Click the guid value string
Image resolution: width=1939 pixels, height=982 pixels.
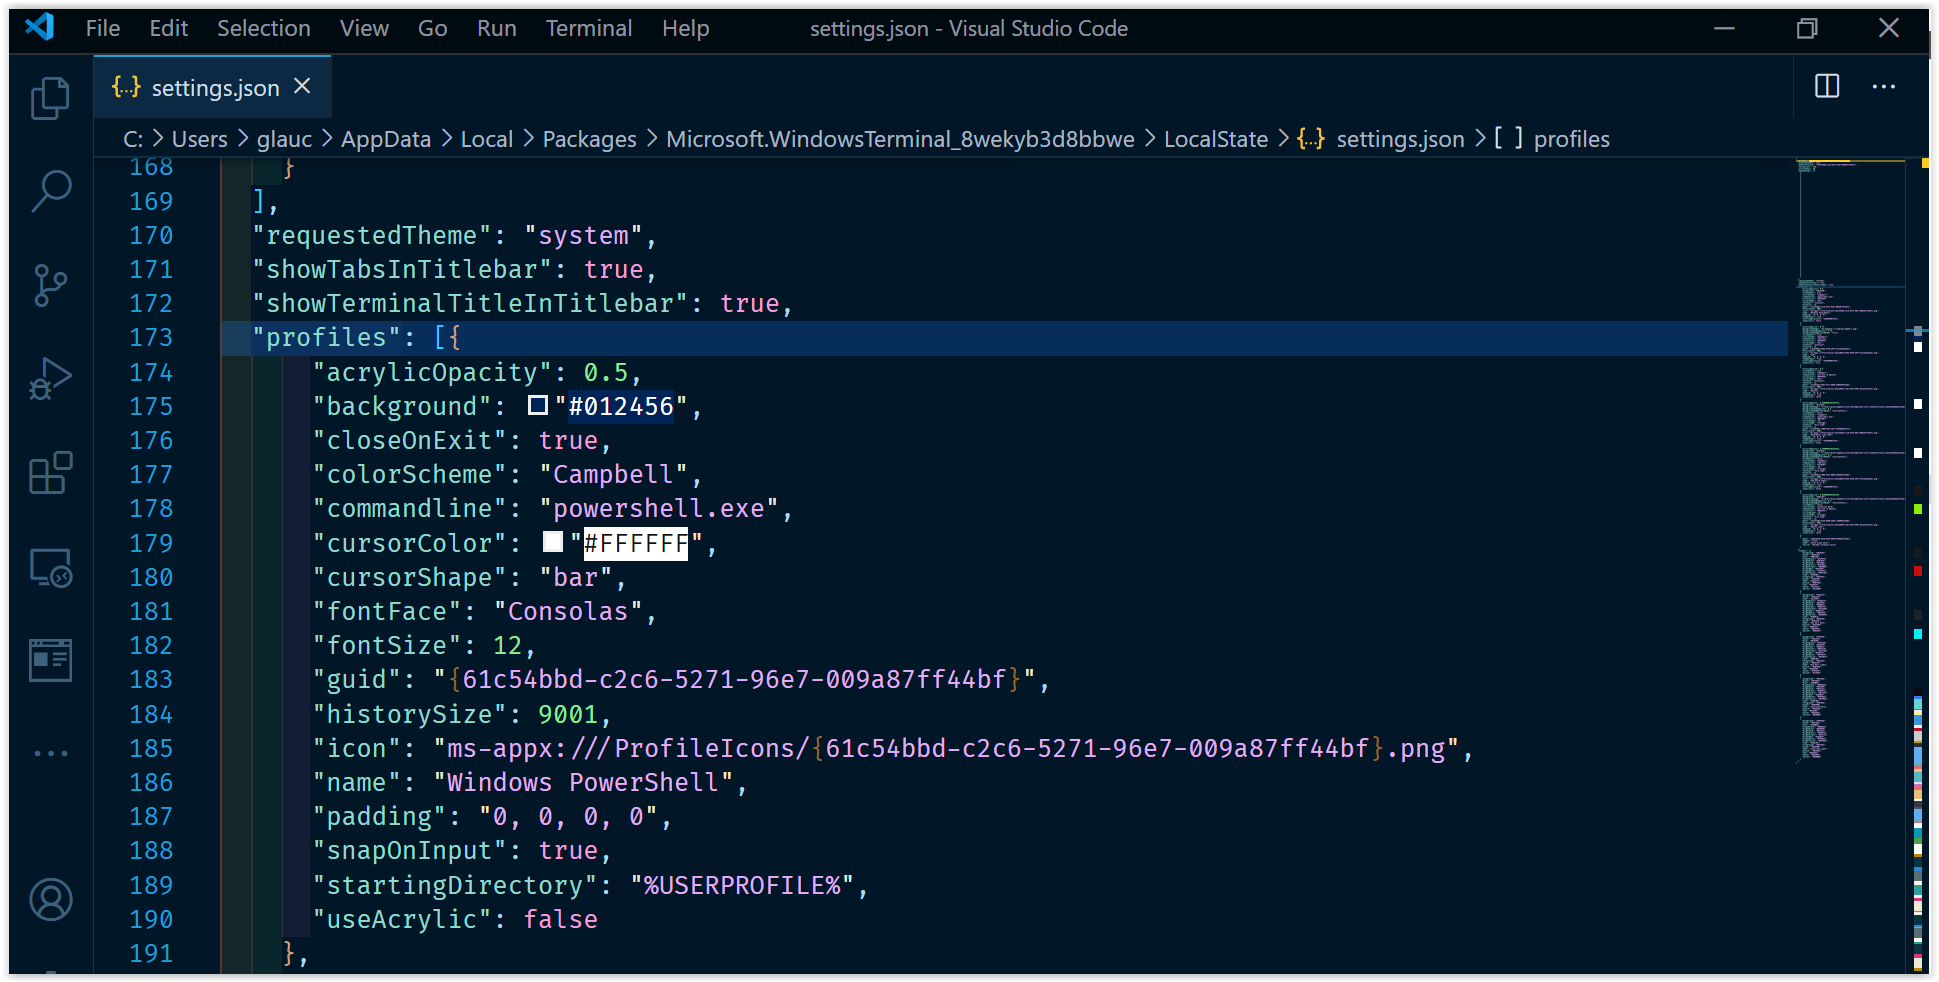point(734,680)
